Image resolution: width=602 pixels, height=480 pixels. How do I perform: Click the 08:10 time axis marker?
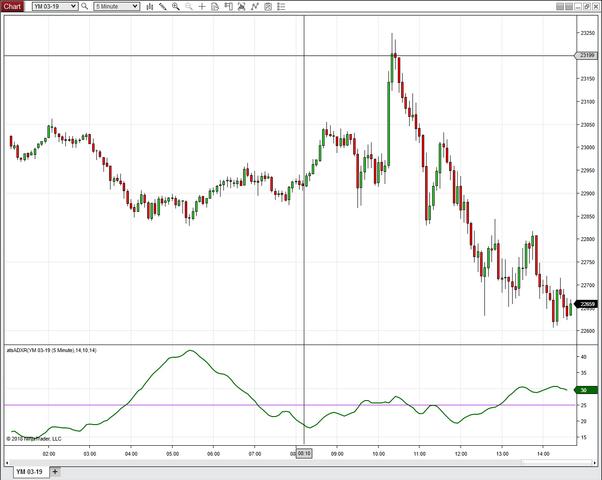(x=303, y=453)
